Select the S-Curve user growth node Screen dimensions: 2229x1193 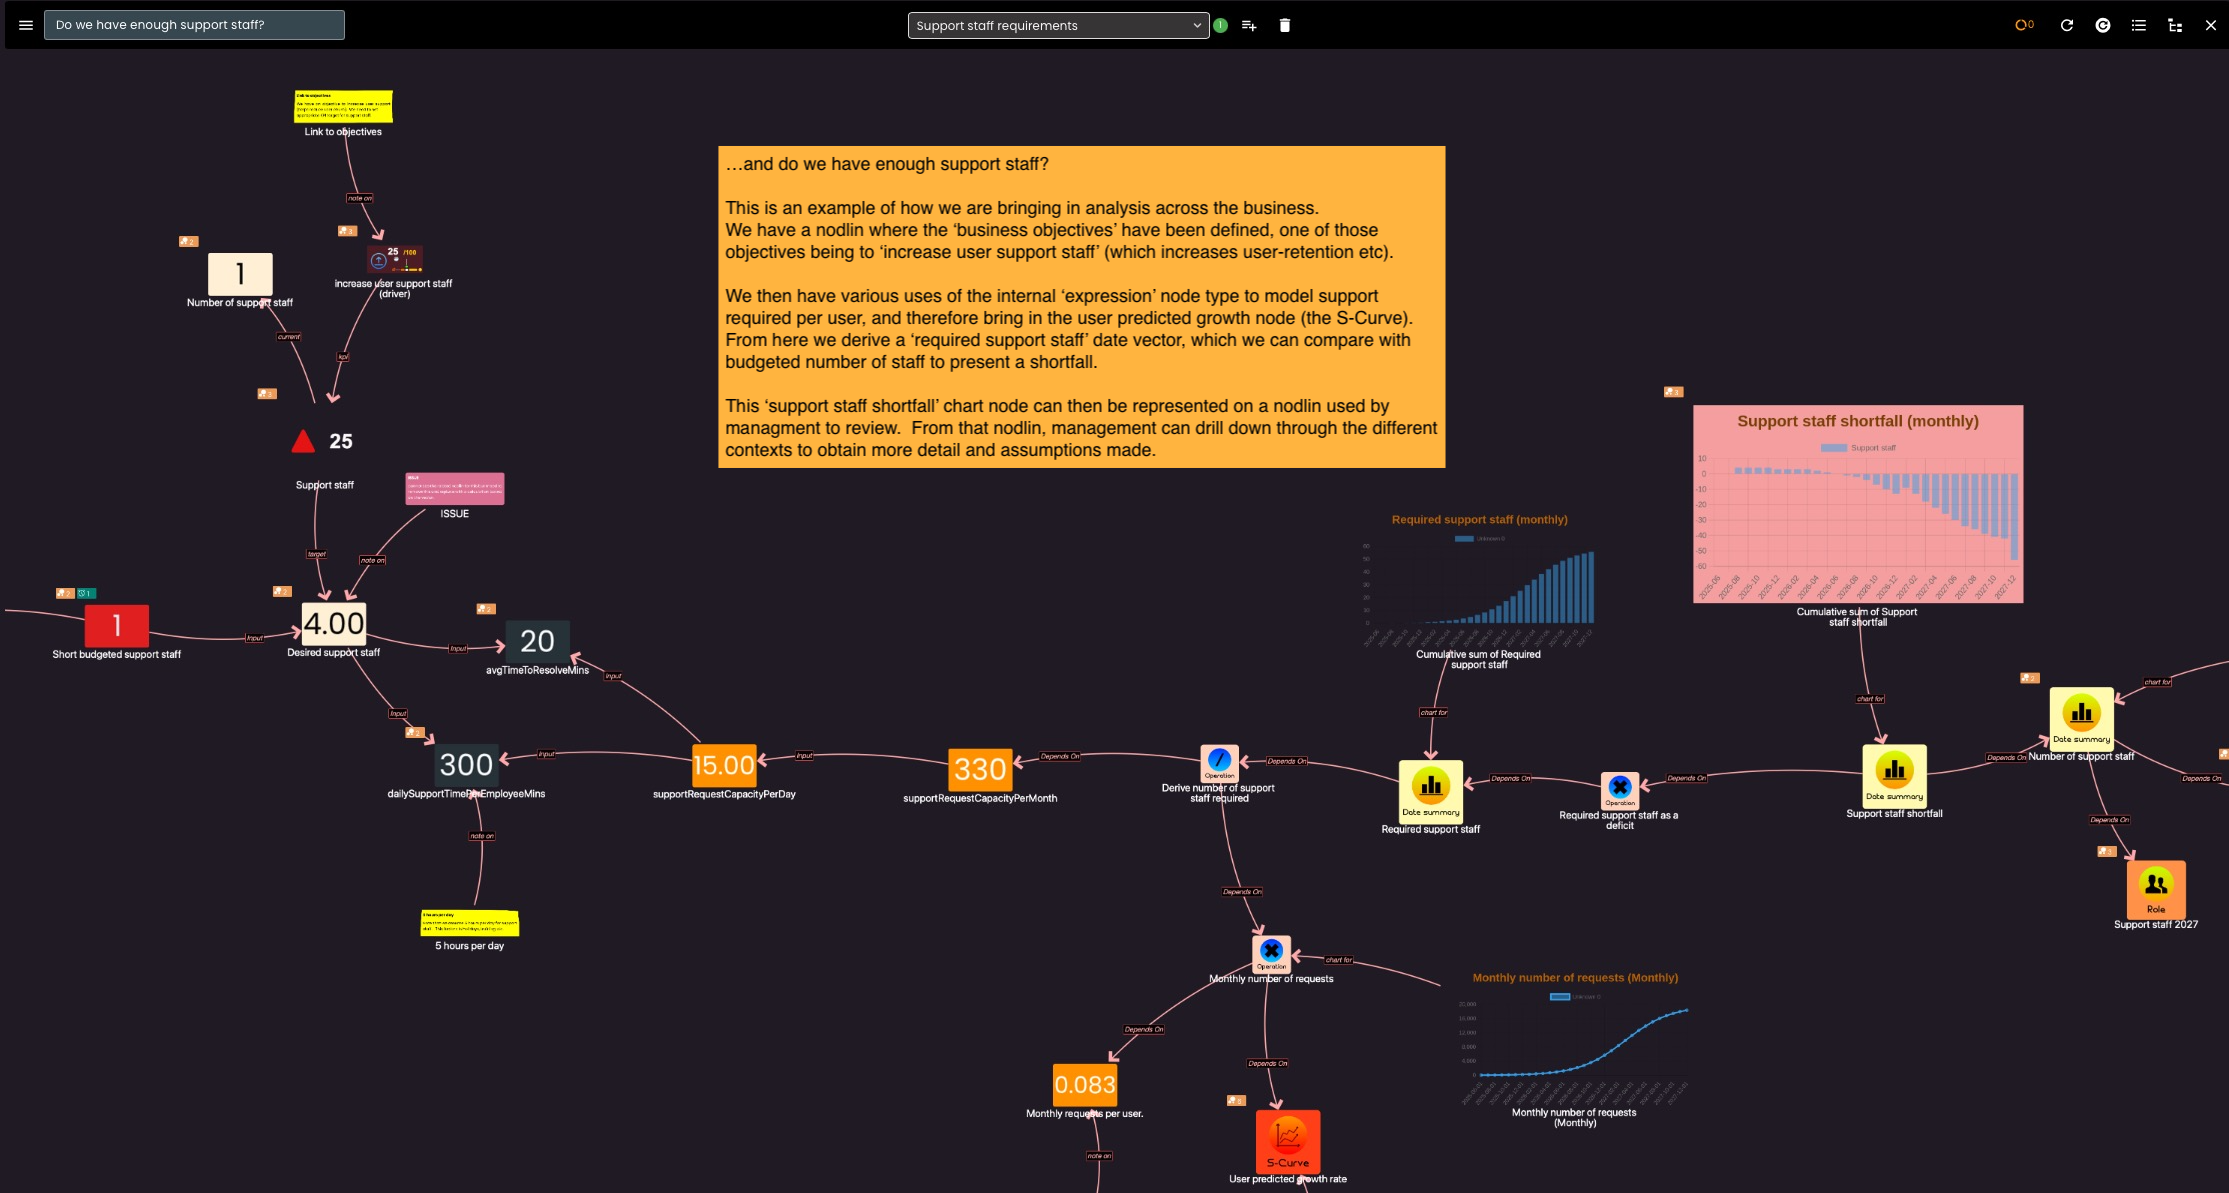pyautogui.click(x=1288, y=1141)
